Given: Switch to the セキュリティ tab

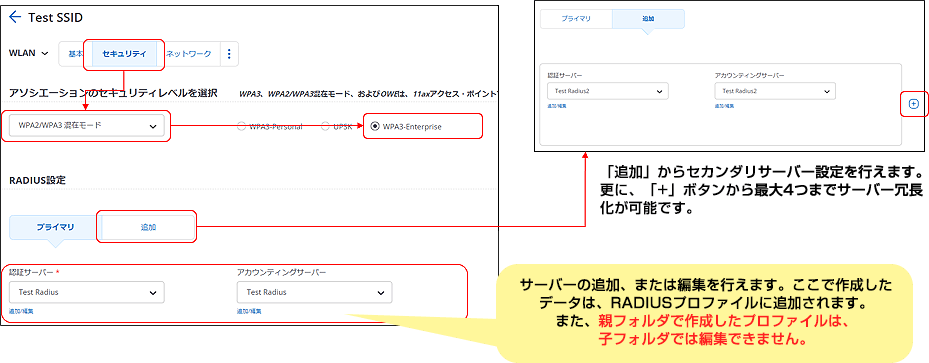Looking at the screenshot, I should coord(123,54).
